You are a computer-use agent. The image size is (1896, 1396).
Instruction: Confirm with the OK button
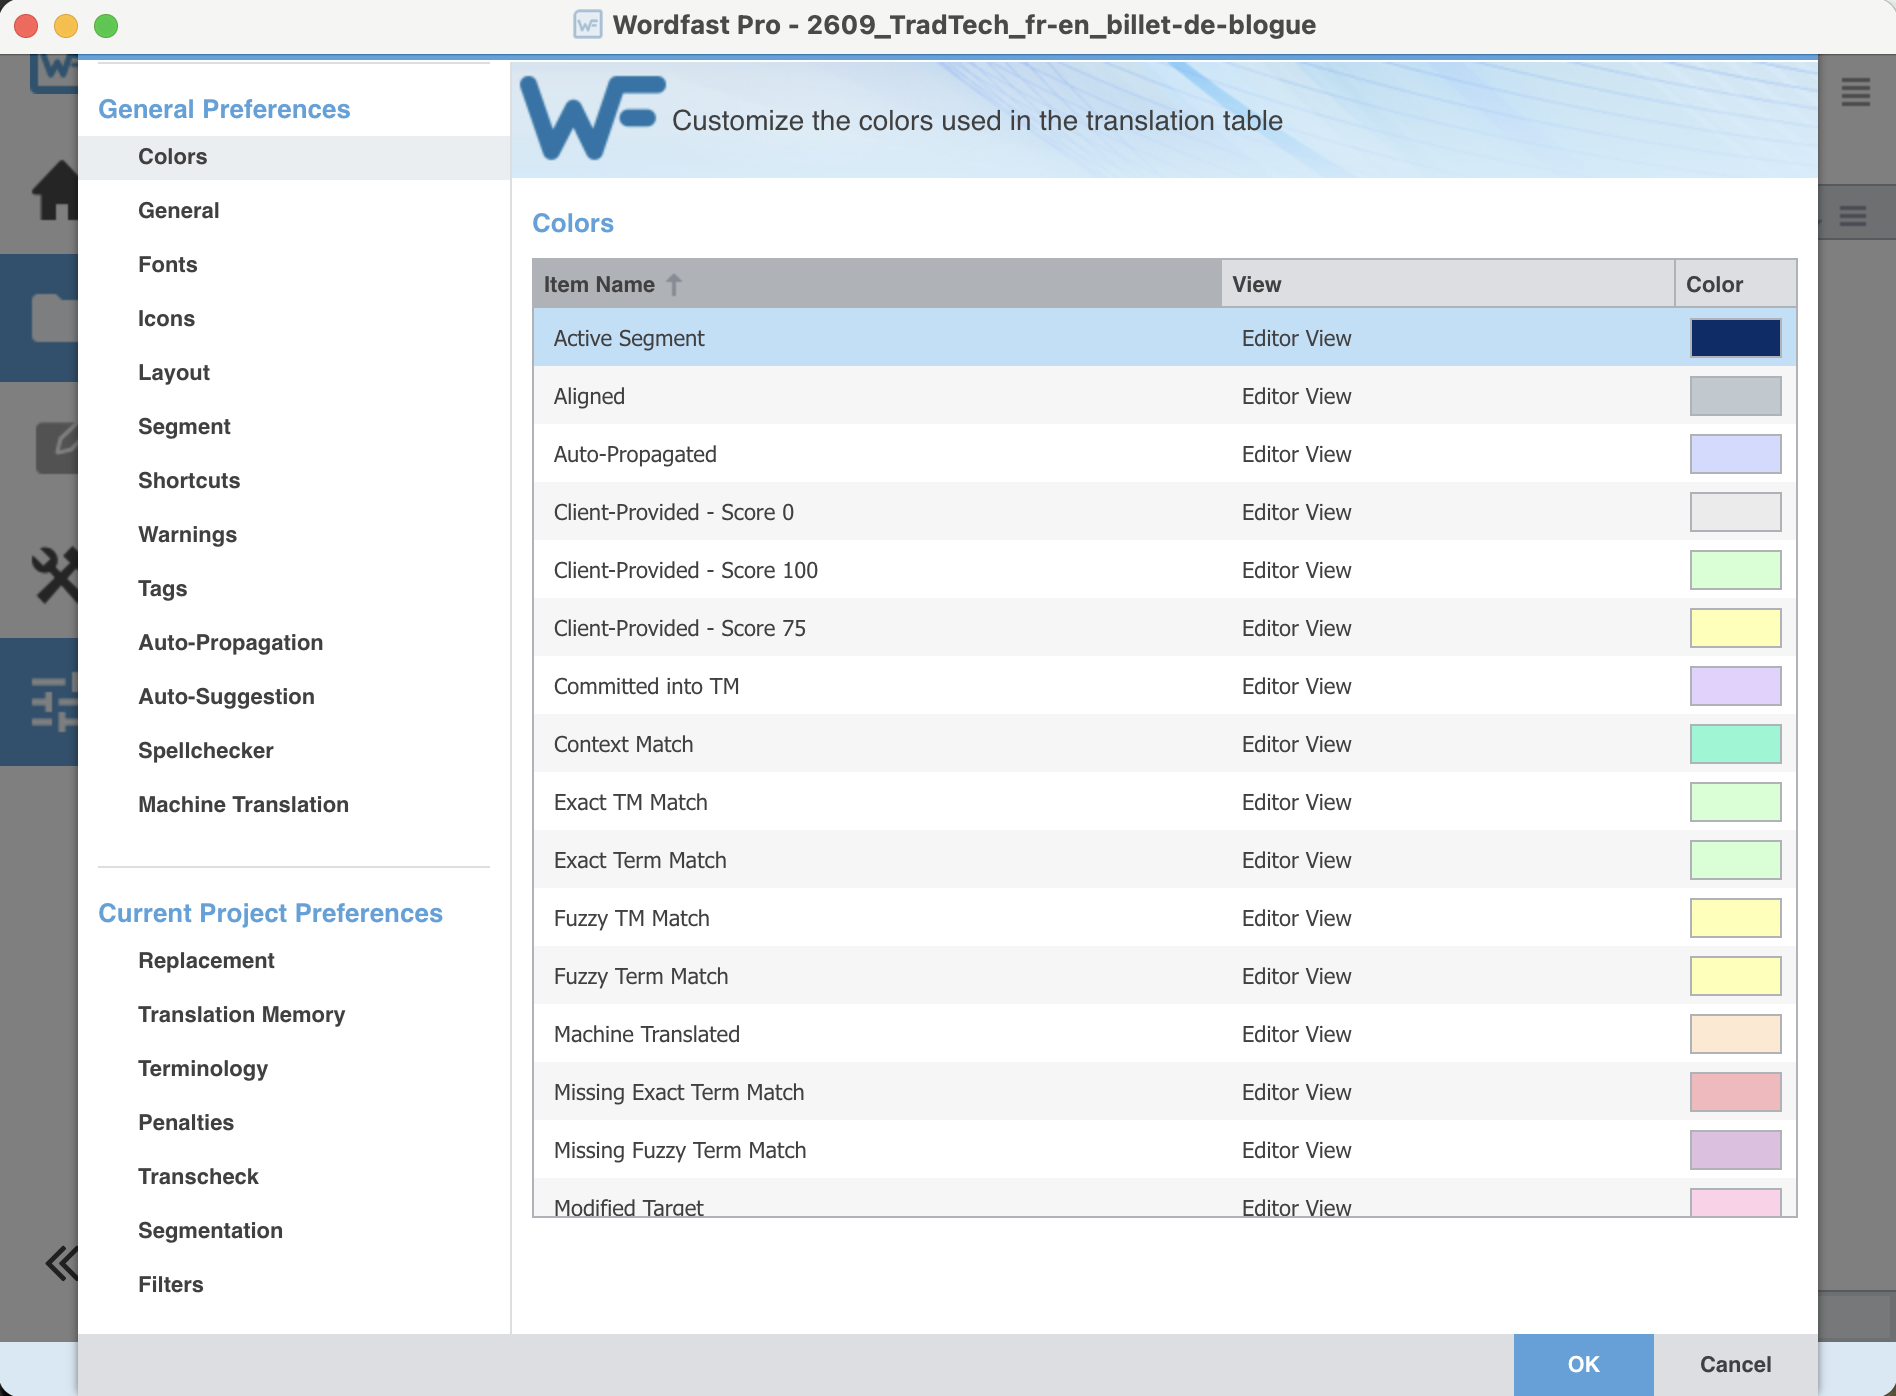pyautogui.click(x=1583, y=1364)
